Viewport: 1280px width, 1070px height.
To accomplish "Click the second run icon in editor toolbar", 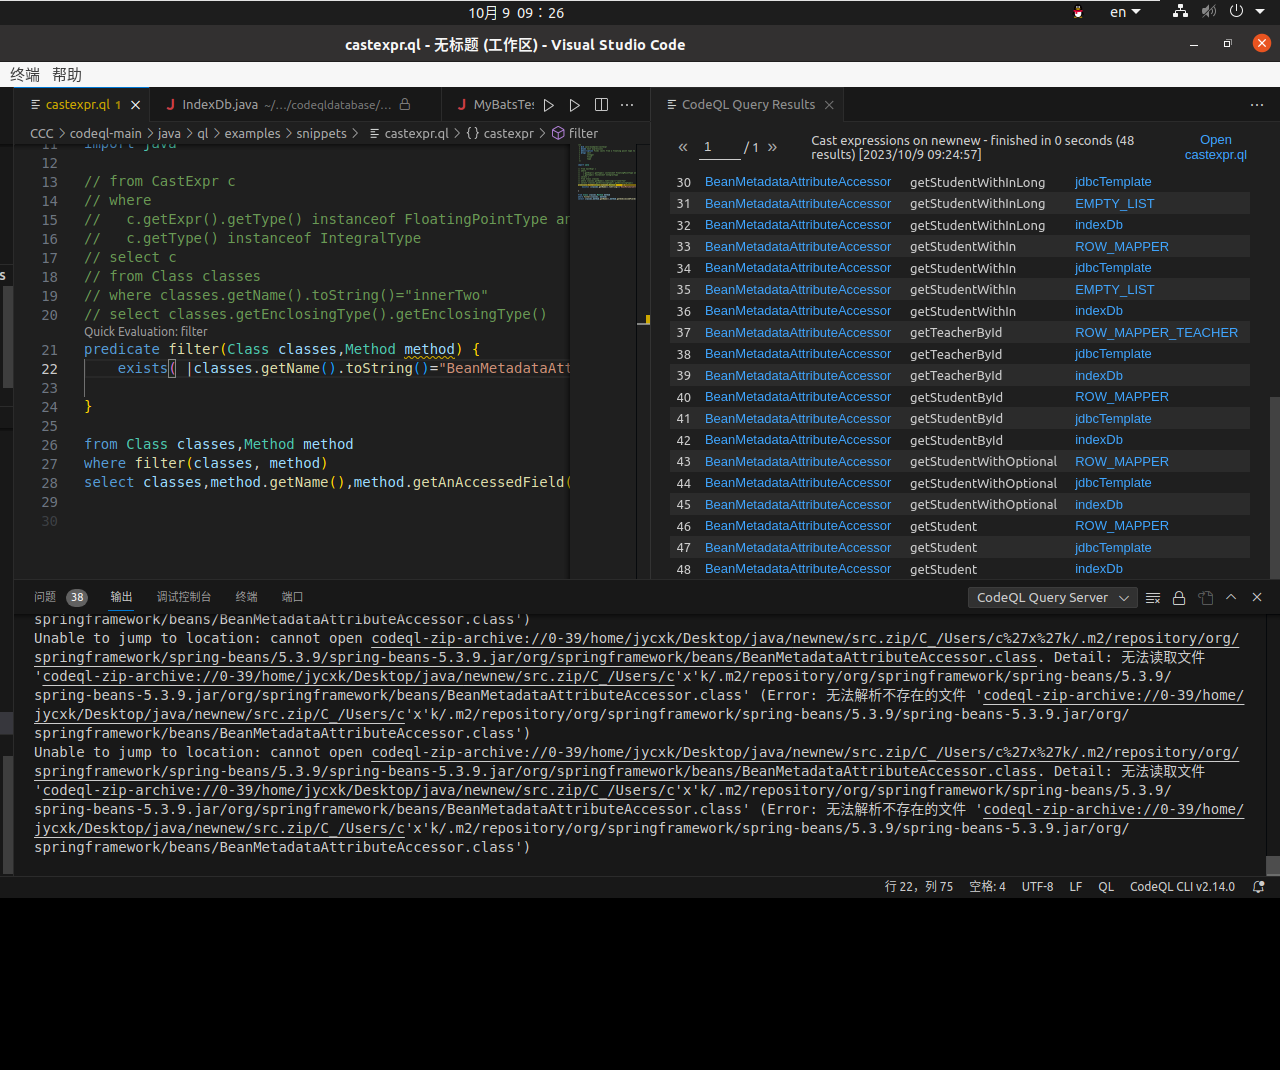I will coord(575,105).
